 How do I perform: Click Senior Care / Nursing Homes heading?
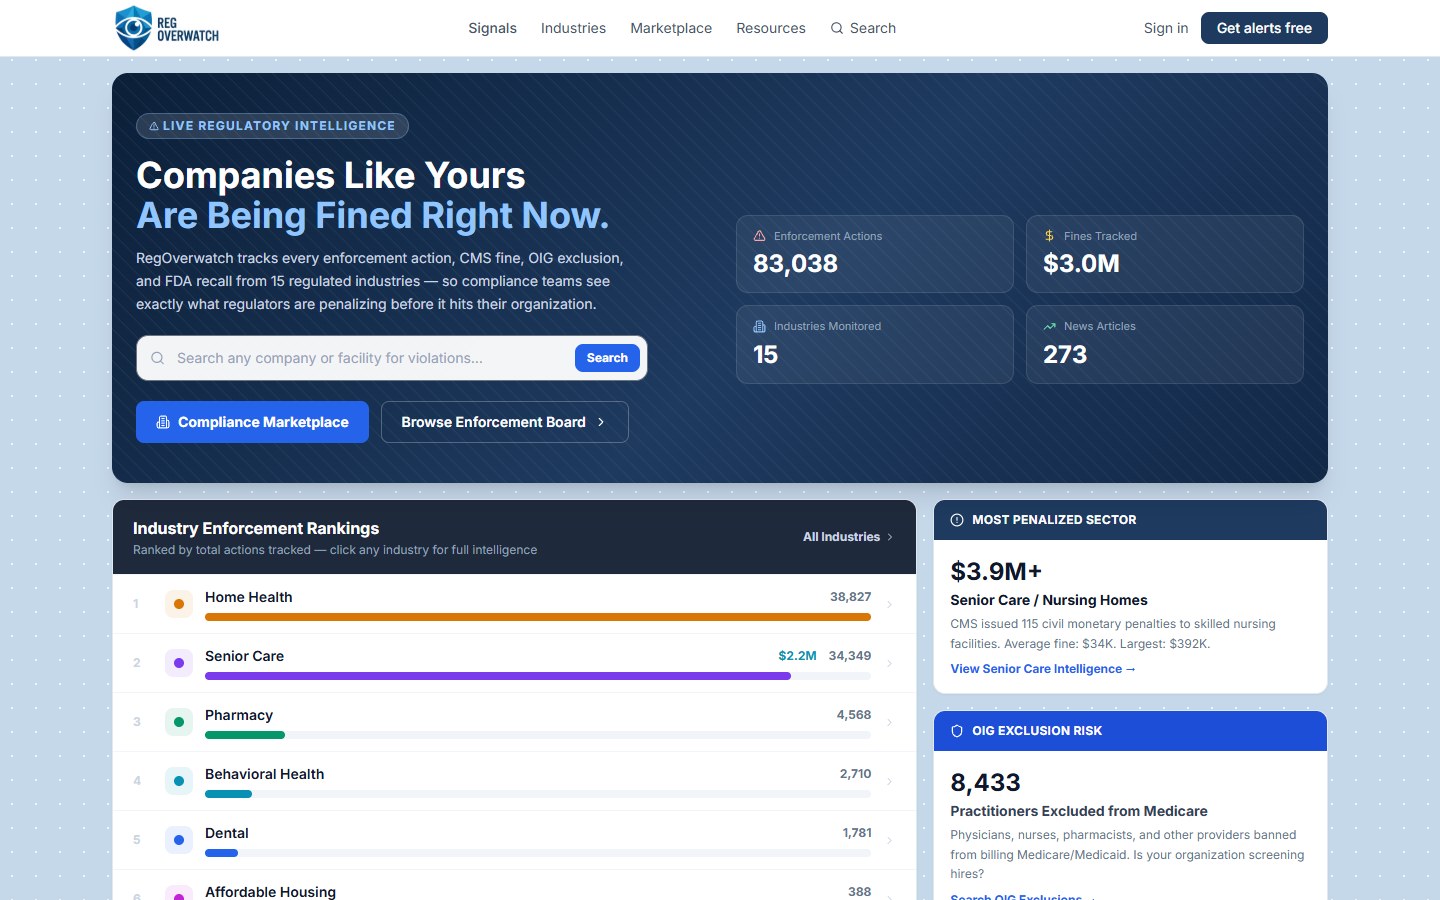pos(1049,600)
